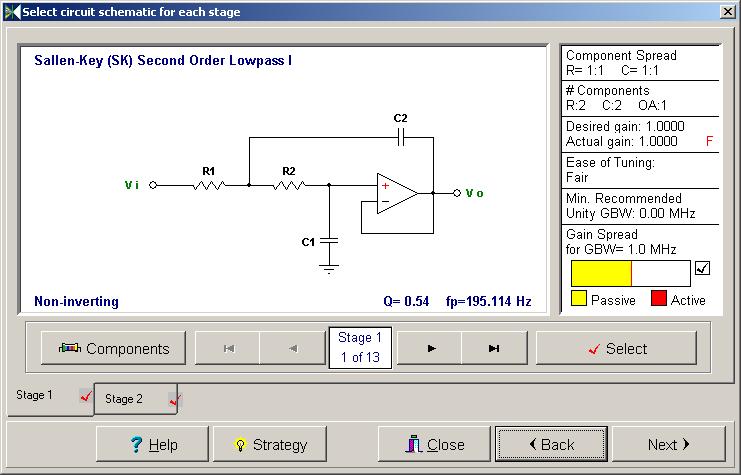Click capacitor C1 in the schematic
Image resolution: width=741 pixels, height=475 pixels.
[x=329, y=241]
